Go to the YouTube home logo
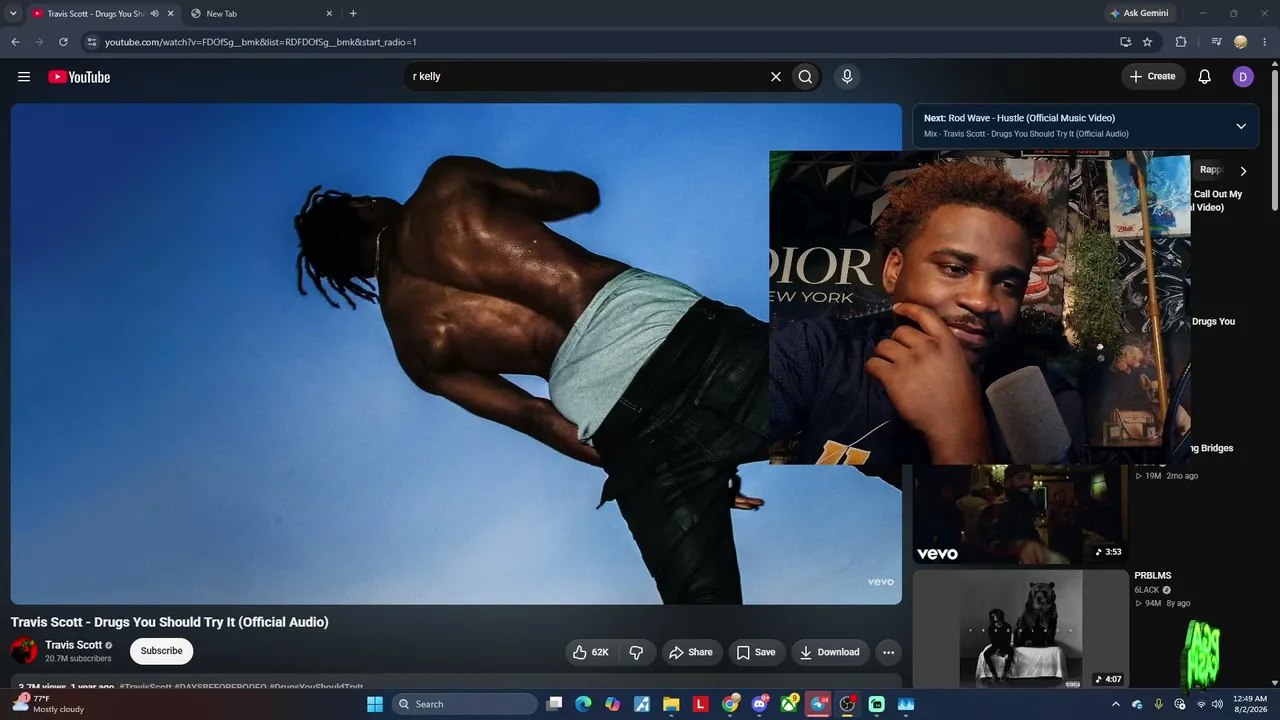This screenshot has width=1280, height=720. [79, 77]
